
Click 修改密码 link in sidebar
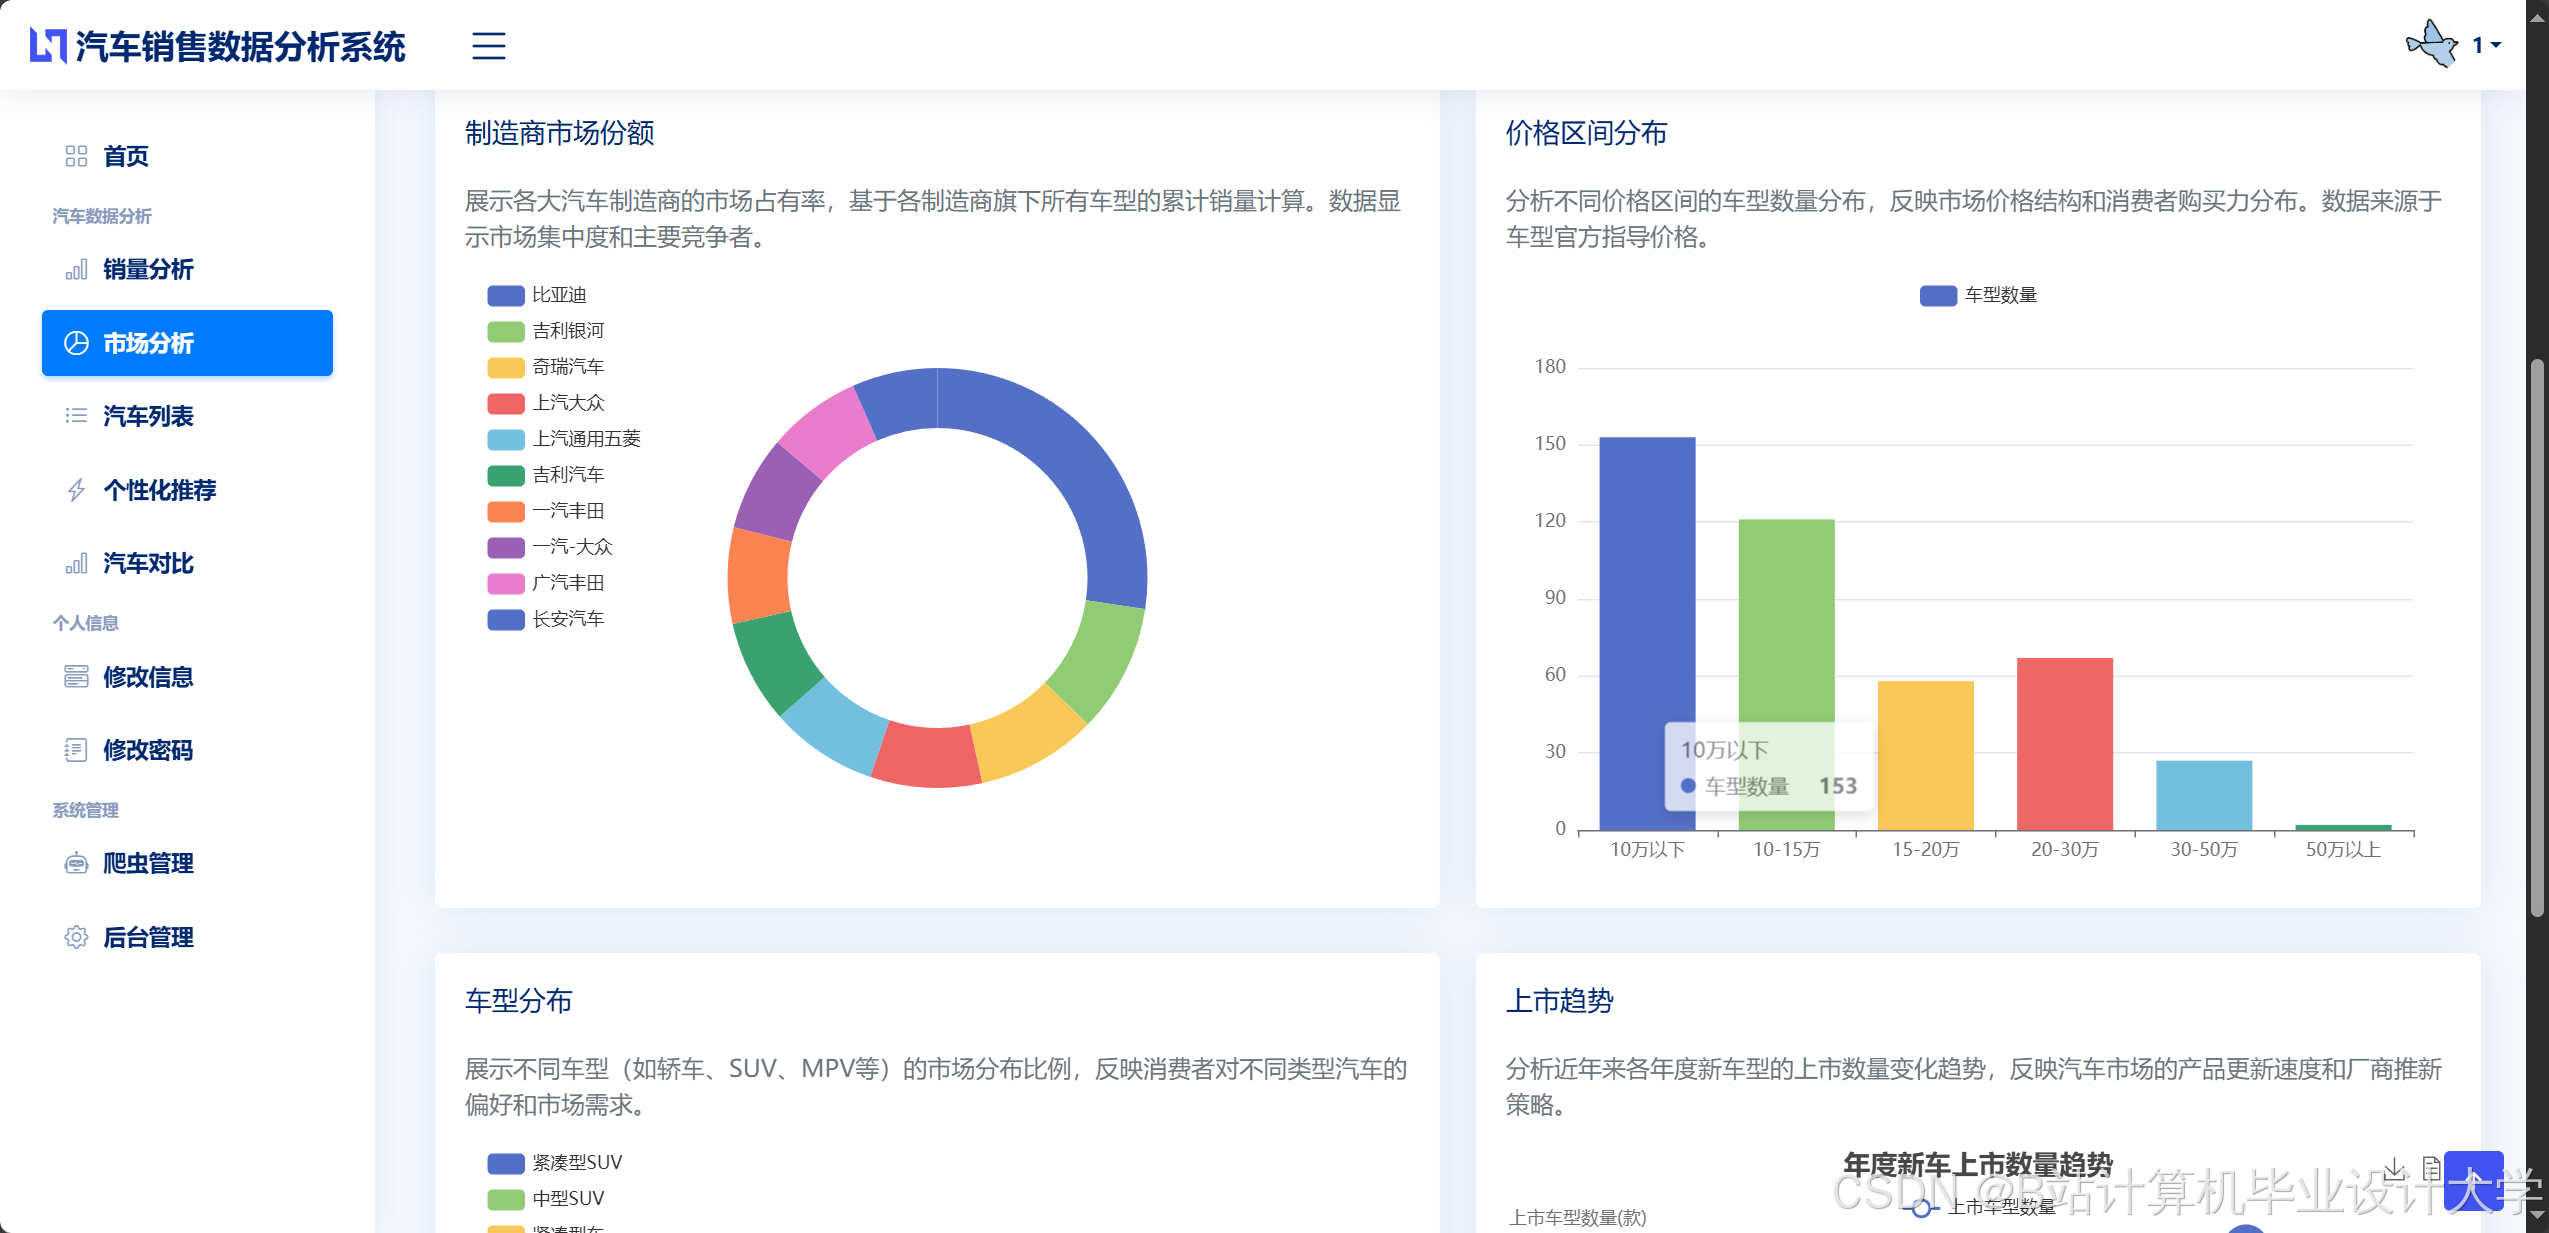click(148, 750)
